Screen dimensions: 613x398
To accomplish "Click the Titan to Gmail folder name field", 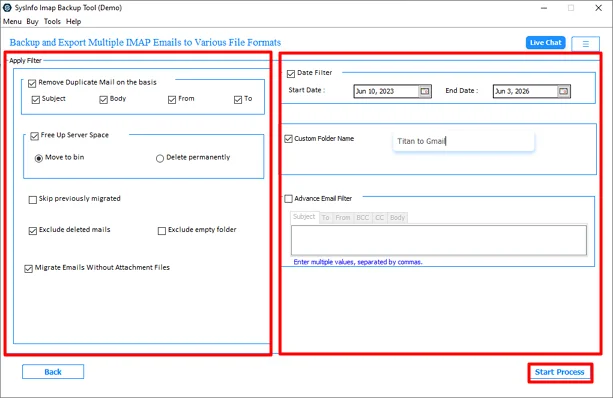I will click(x=463, y=141).
